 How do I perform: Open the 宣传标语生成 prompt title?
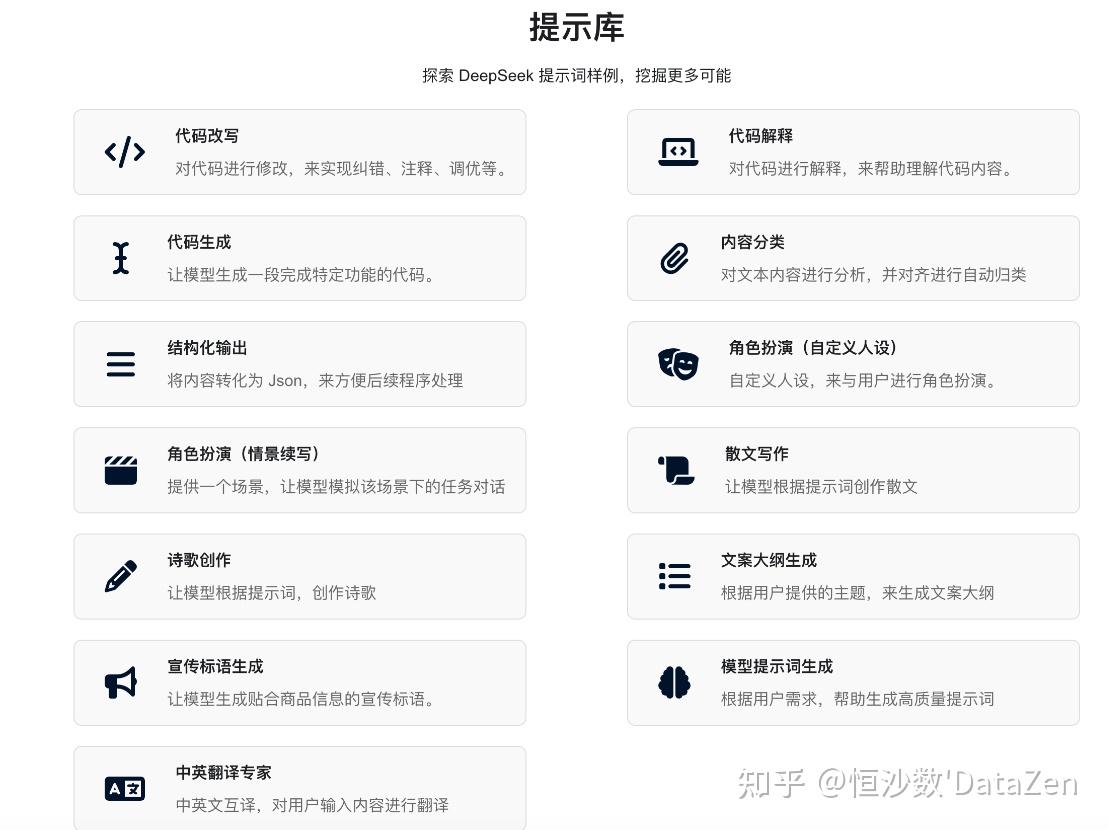[216, 666]
